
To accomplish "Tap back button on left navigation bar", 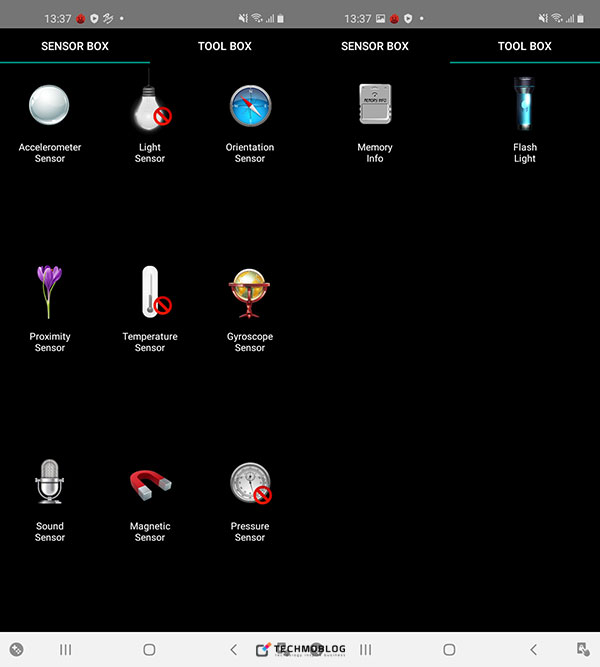I will tap(234, 650).
